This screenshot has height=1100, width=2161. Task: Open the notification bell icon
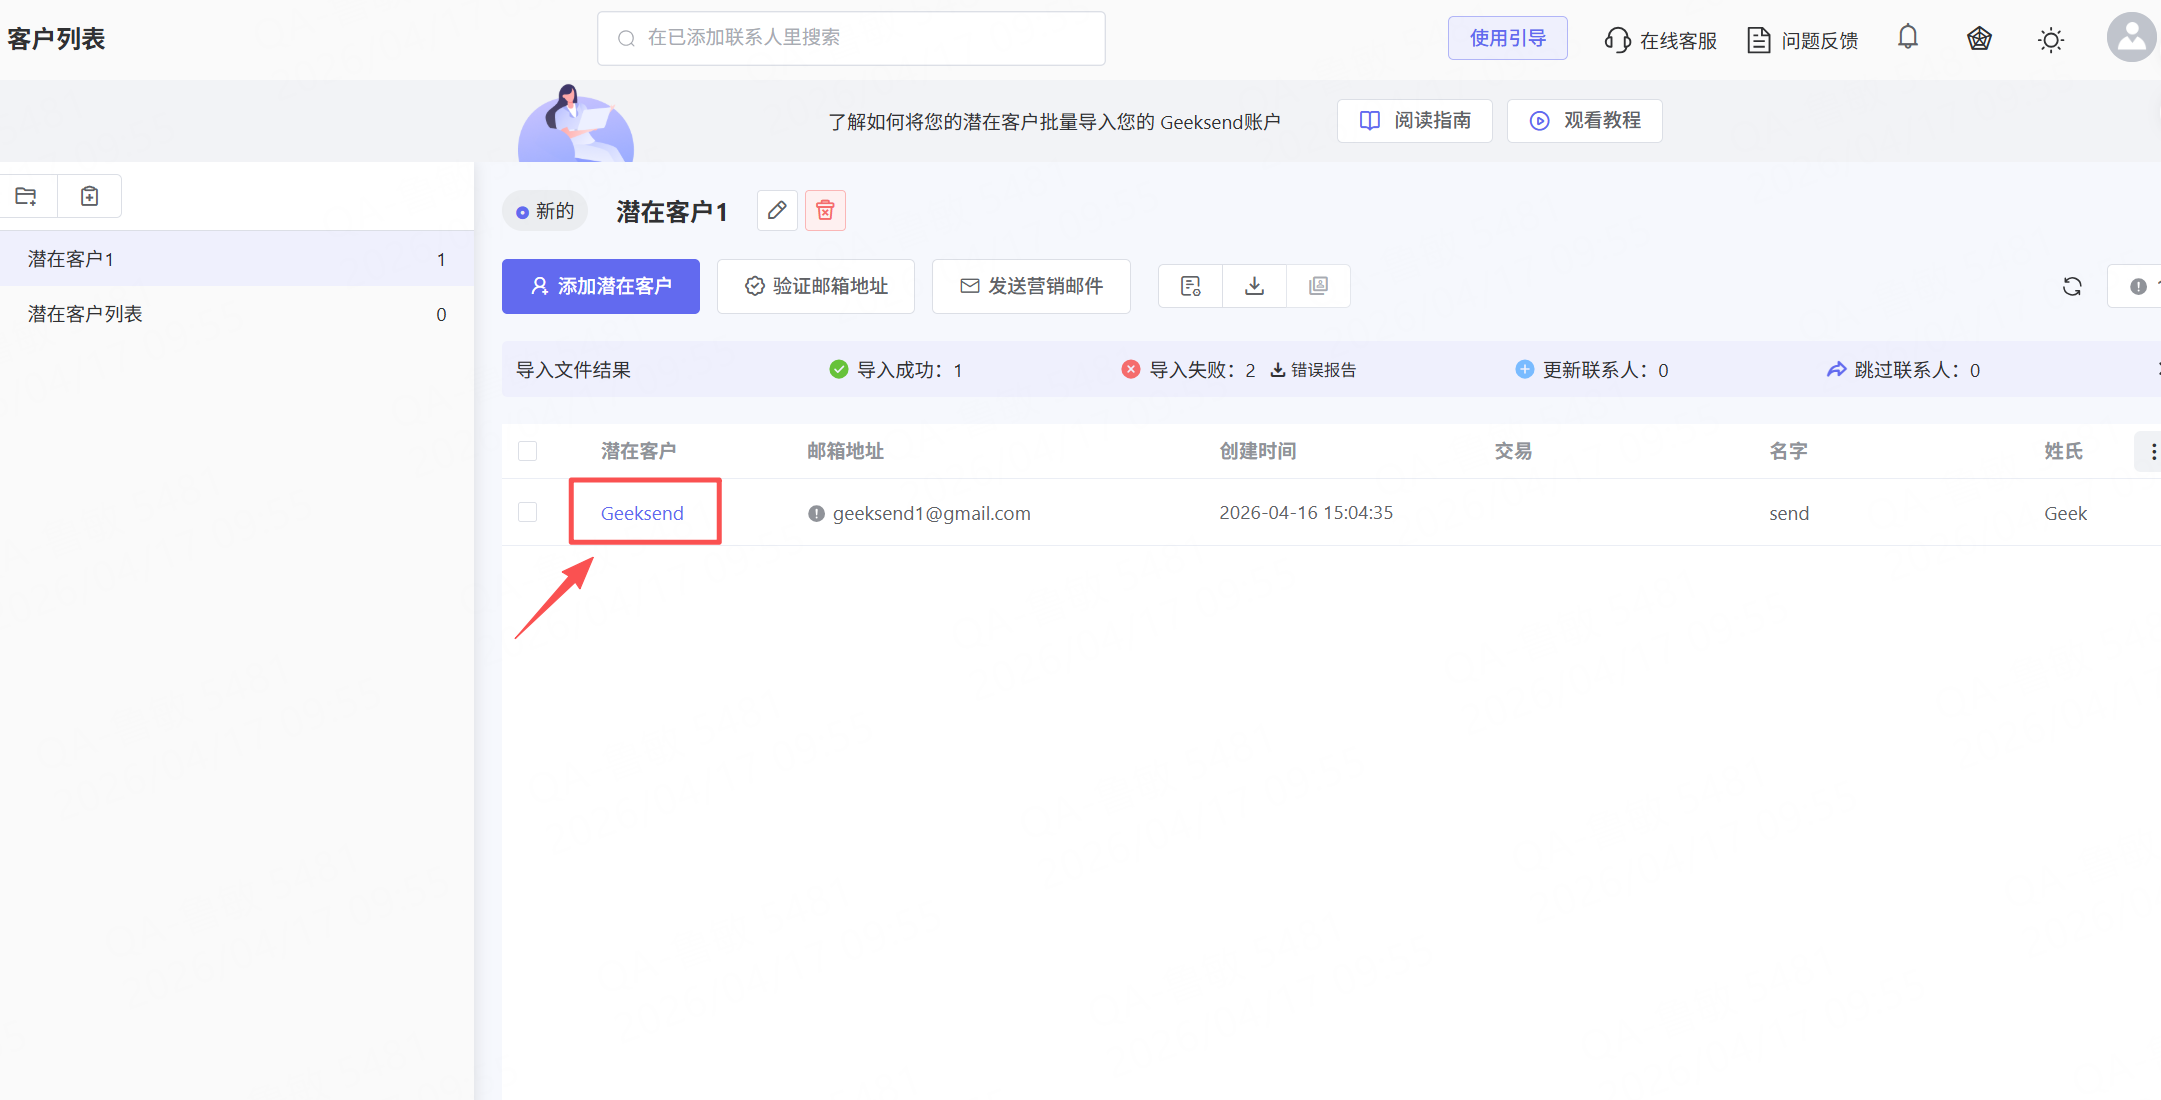1908,38
